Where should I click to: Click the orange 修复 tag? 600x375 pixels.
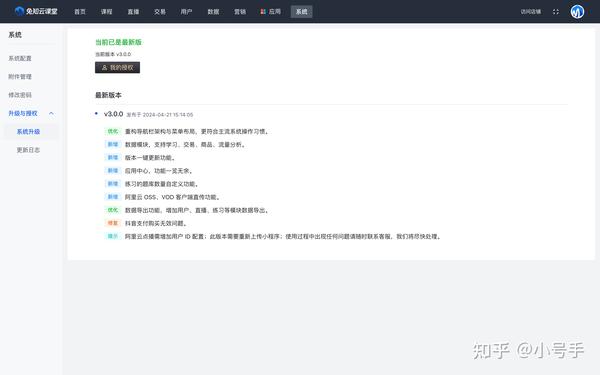[113, 223]
